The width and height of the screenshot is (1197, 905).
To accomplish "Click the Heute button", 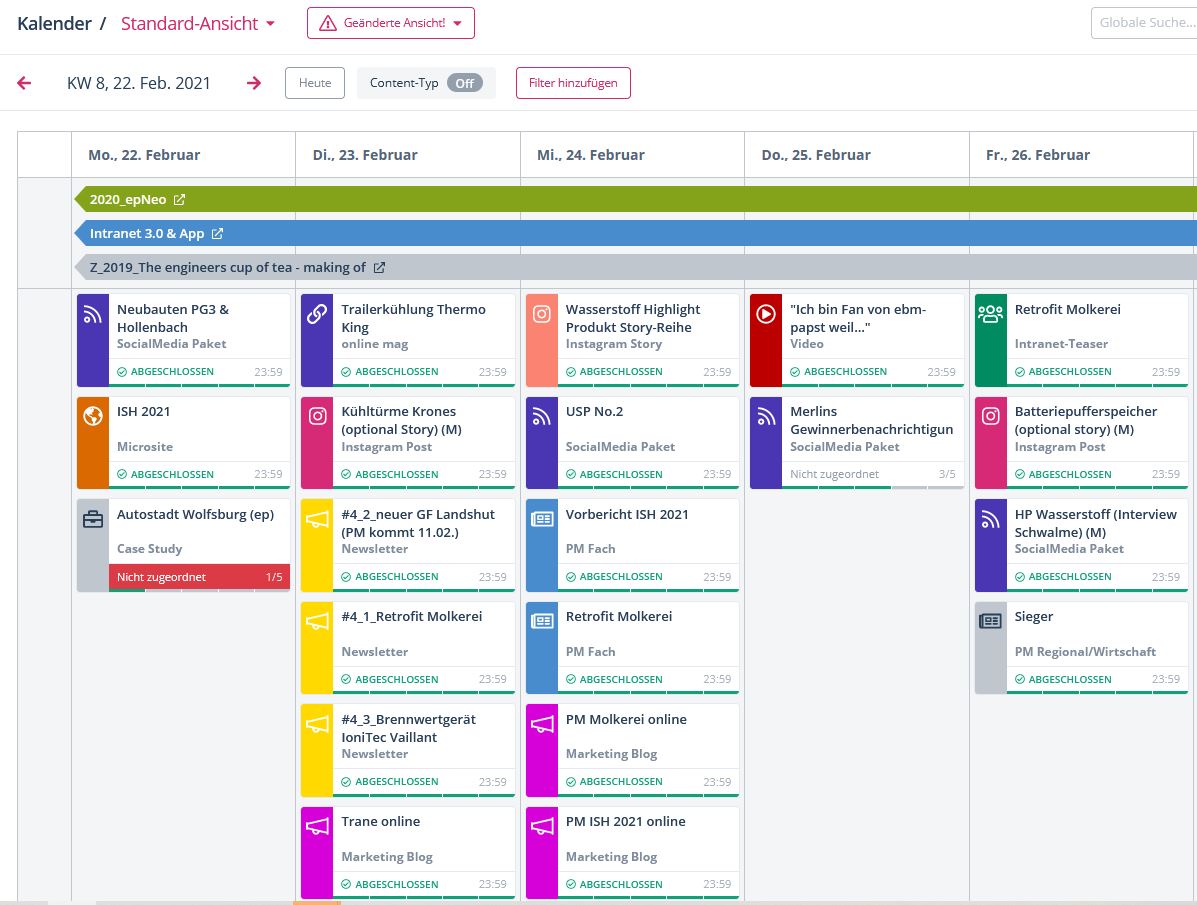I will click(x=315, y=83).
